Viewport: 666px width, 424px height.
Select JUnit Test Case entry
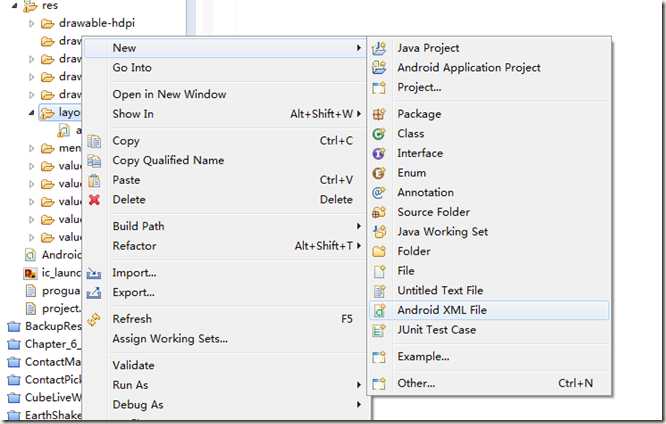pos(437,330)
